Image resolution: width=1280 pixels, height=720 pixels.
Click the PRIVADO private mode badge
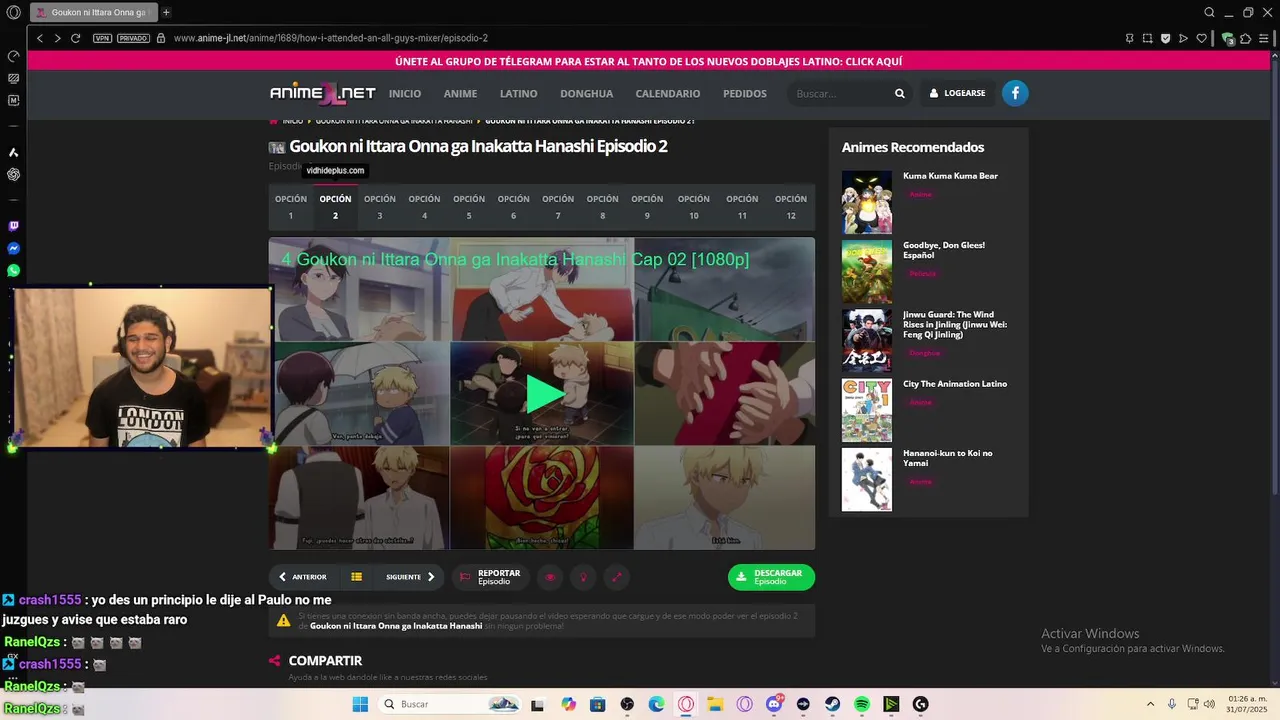coord(133,38)
